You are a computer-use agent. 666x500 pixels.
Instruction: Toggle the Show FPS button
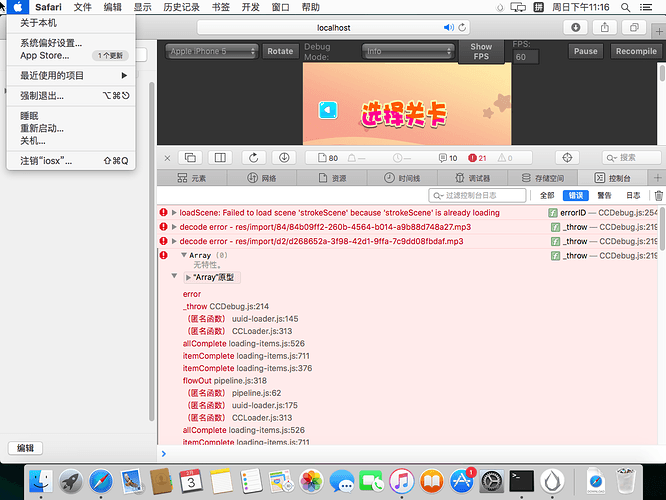click(x=481, y=51)
